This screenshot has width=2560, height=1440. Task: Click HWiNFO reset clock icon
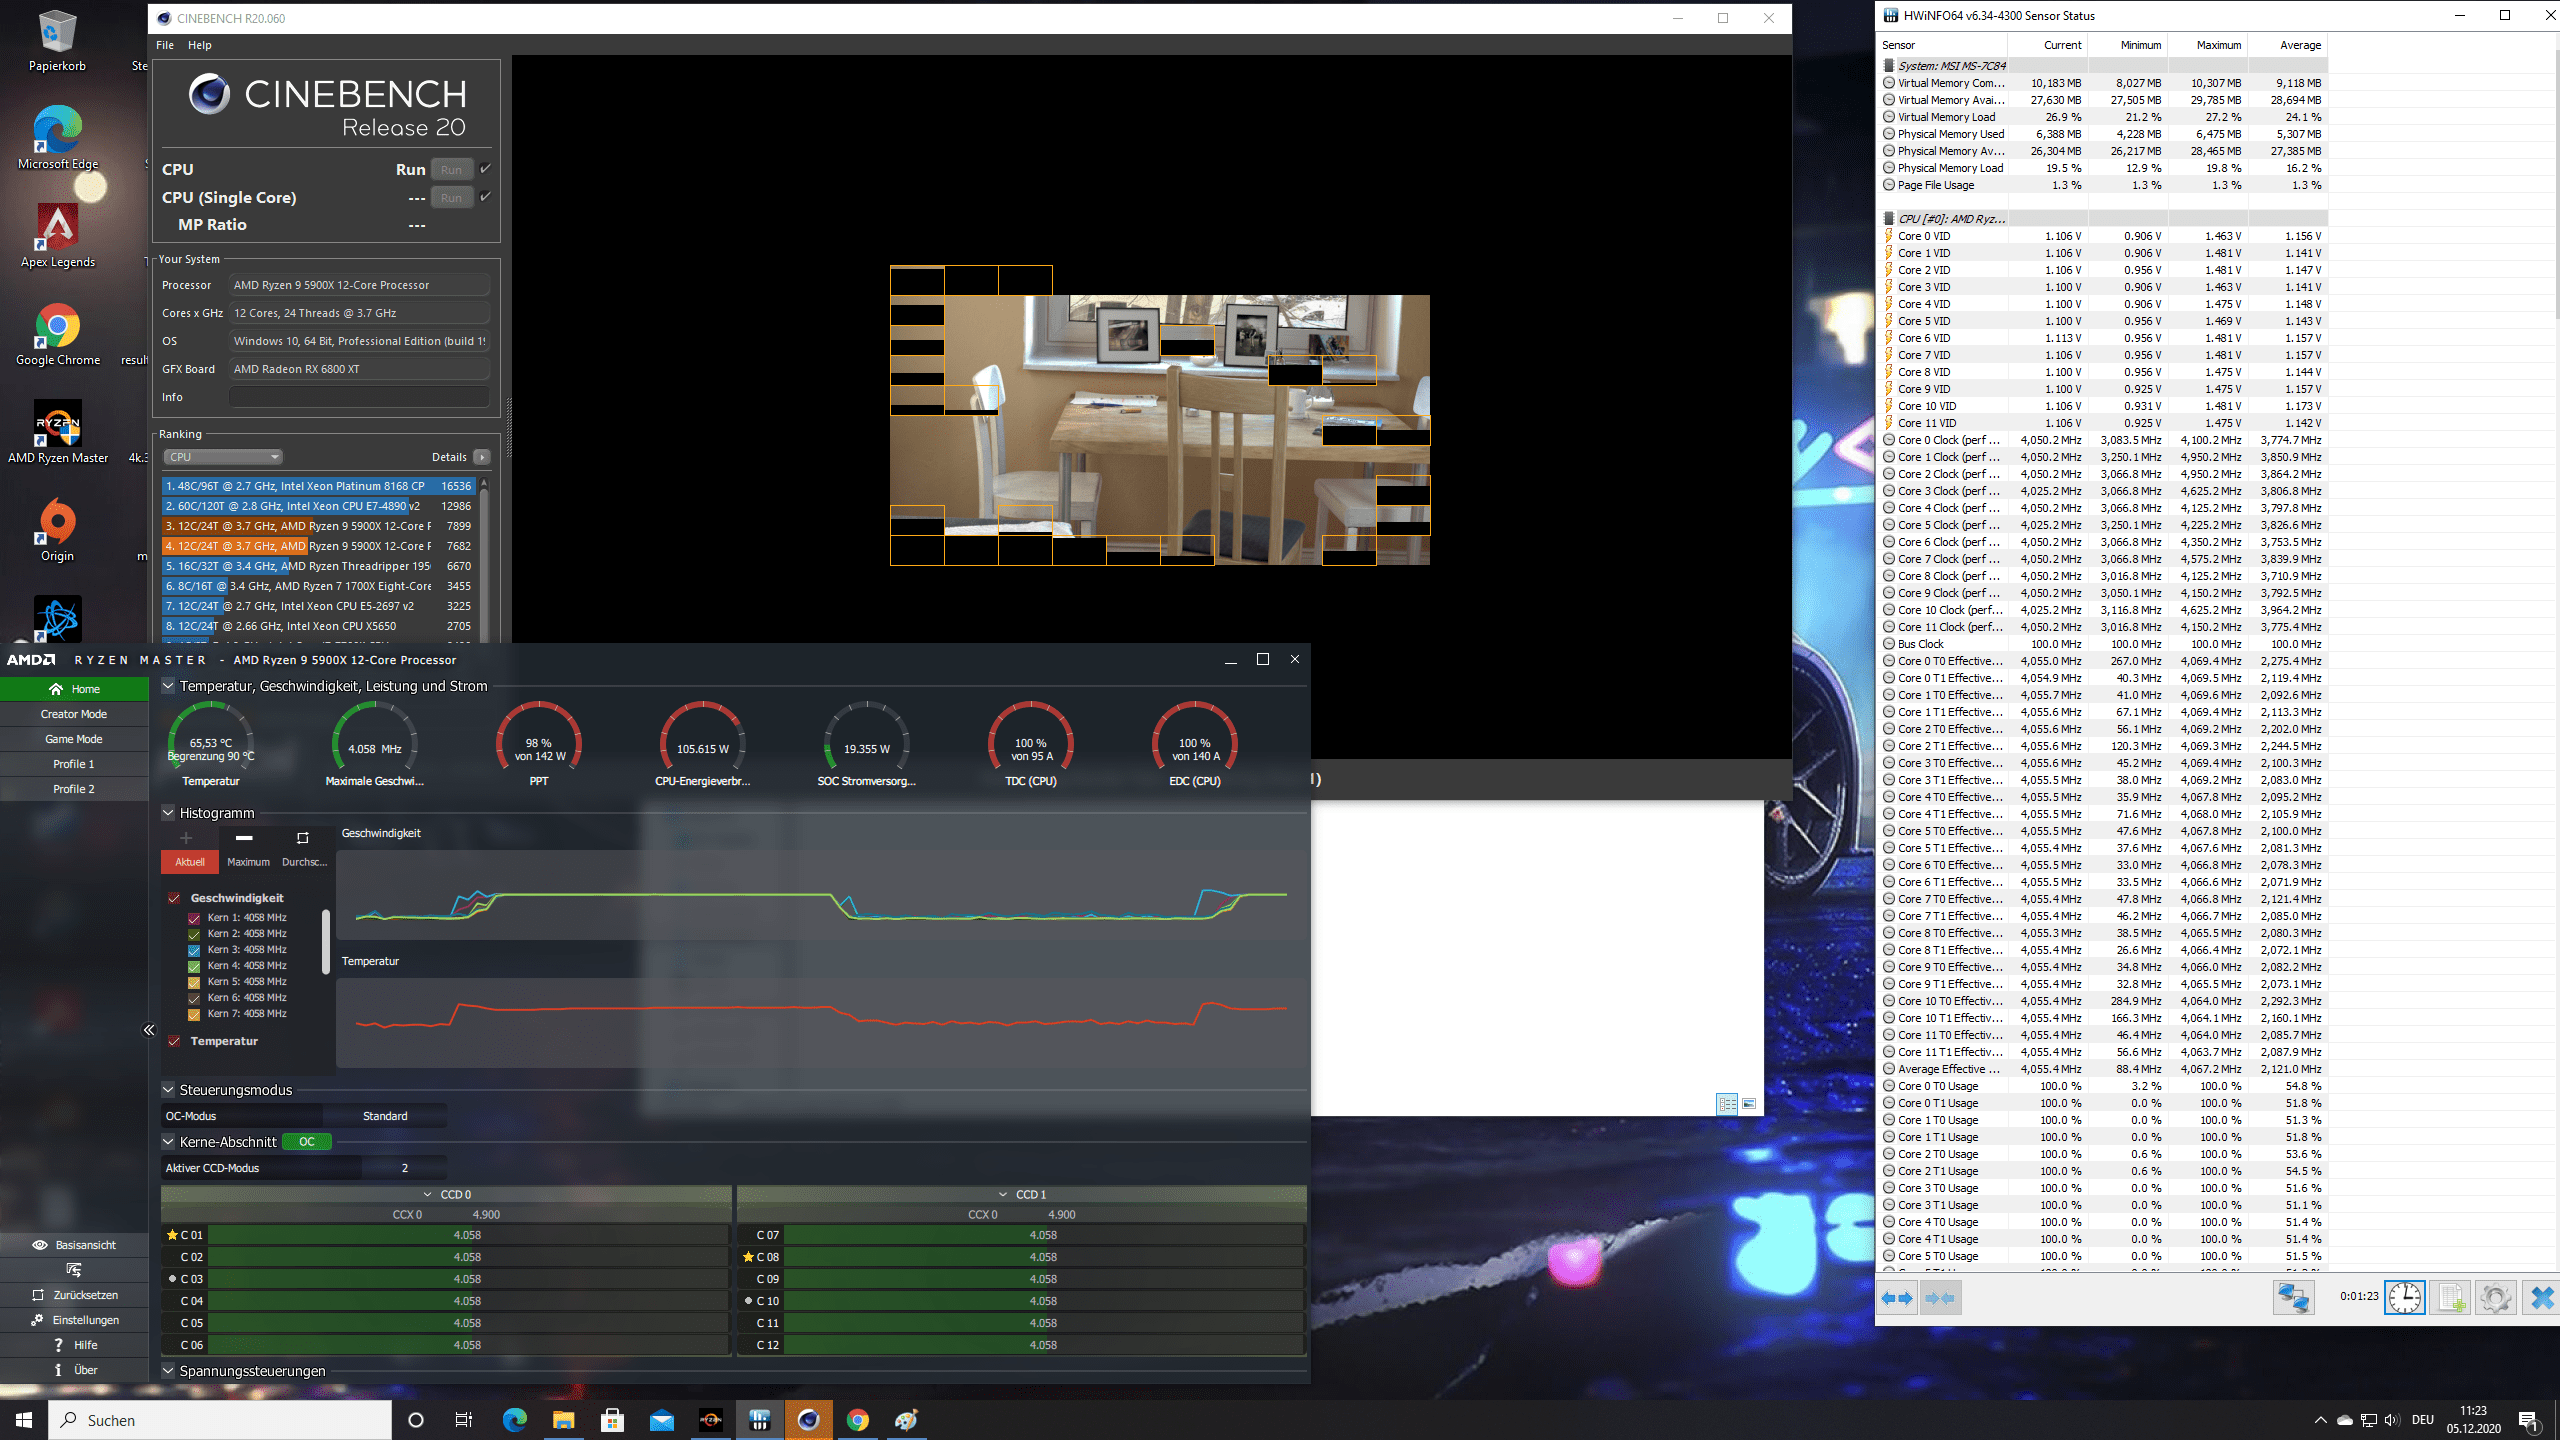(x=2404, y=1298)
